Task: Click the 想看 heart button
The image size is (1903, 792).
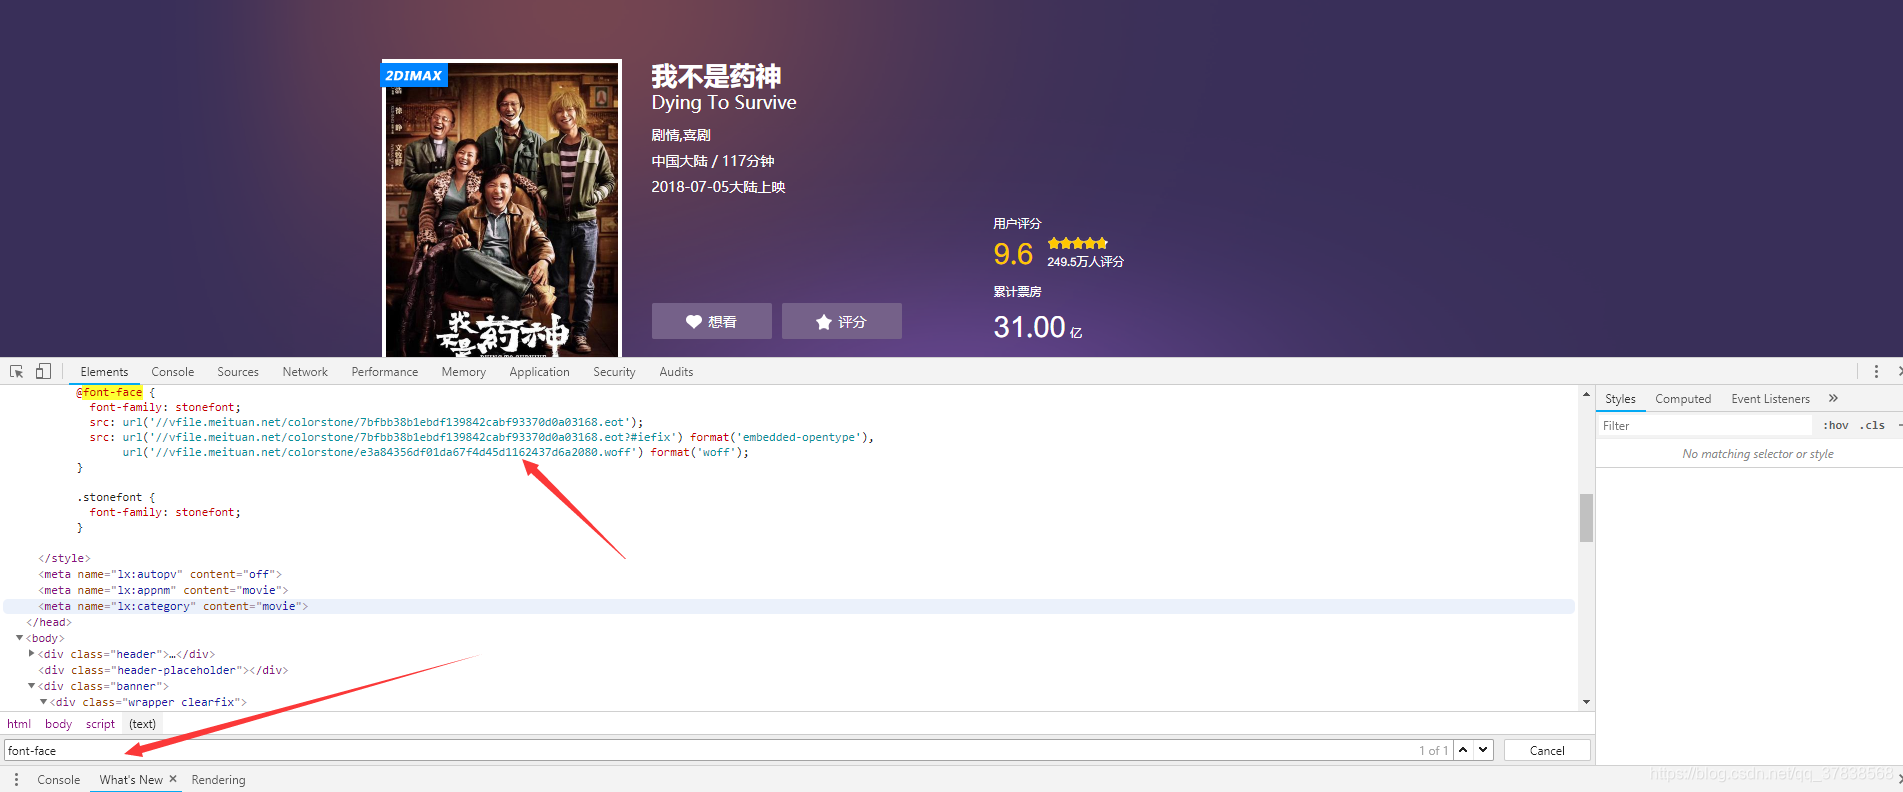Action: (x=711, y=321)
